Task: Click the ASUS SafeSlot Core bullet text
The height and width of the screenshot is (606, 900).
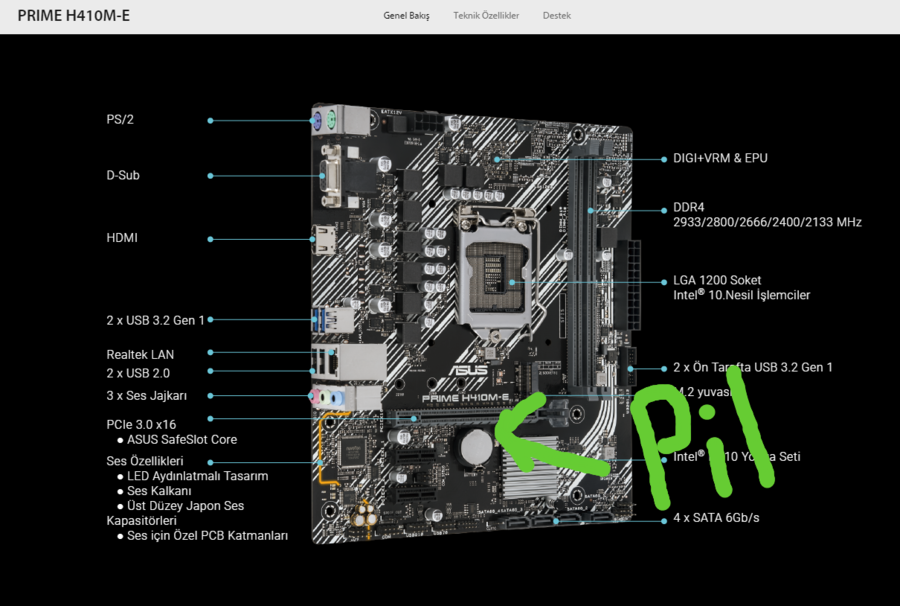Action: coord(182,440)
